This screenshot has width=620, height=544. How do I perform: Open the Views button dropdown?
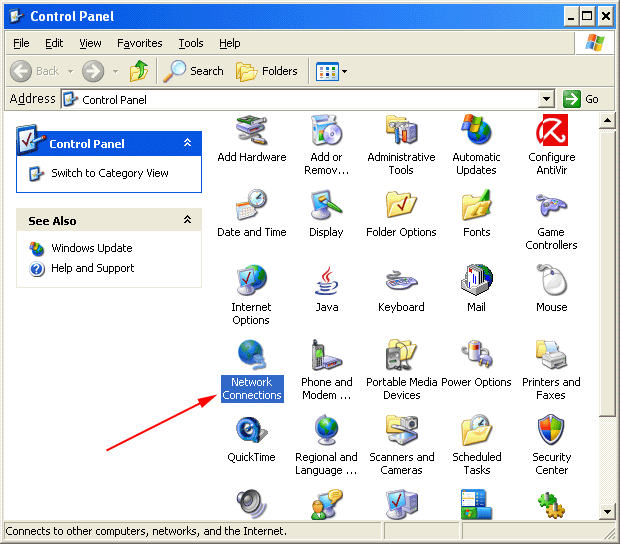(x=344, y=72)
